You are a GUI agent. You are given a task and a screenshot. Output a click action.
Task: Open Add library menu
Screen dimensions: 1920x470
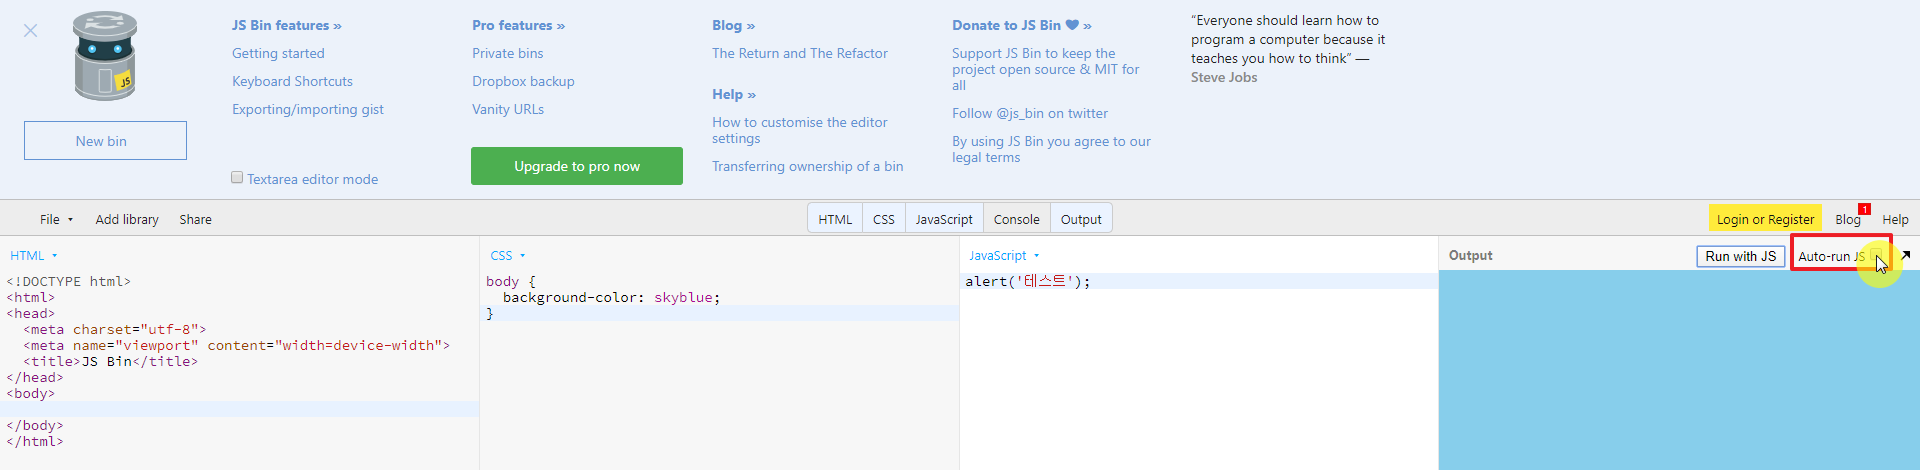(x=127, y=219)
